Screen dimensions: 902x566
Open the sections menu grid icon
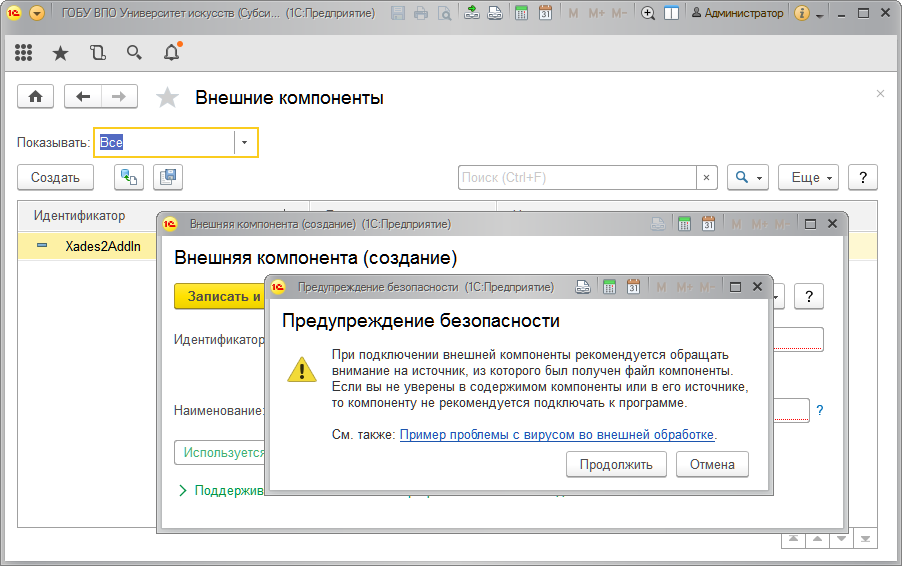pyautogui.click(x=23, y=53)
